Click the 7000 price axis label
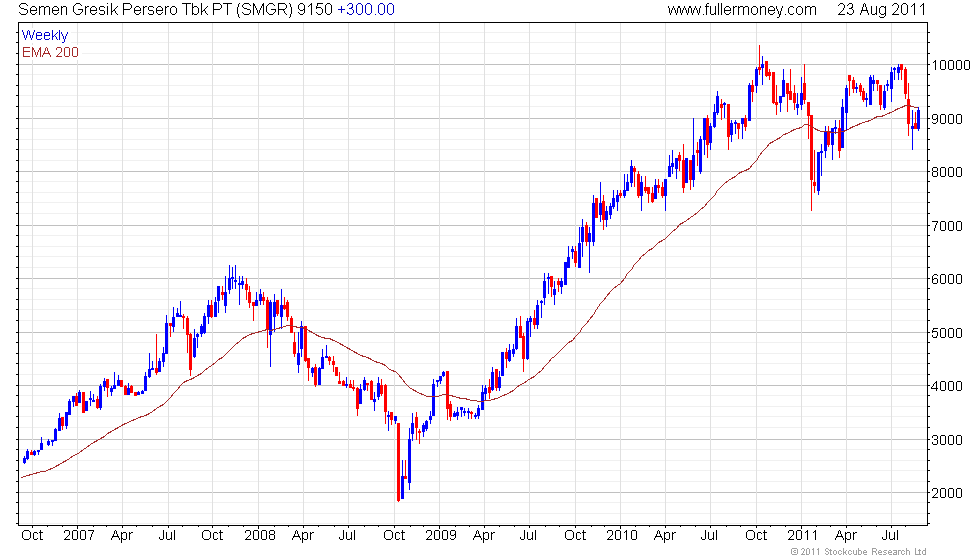The width and height of the screenshot is (980, 560). (948, 226)
